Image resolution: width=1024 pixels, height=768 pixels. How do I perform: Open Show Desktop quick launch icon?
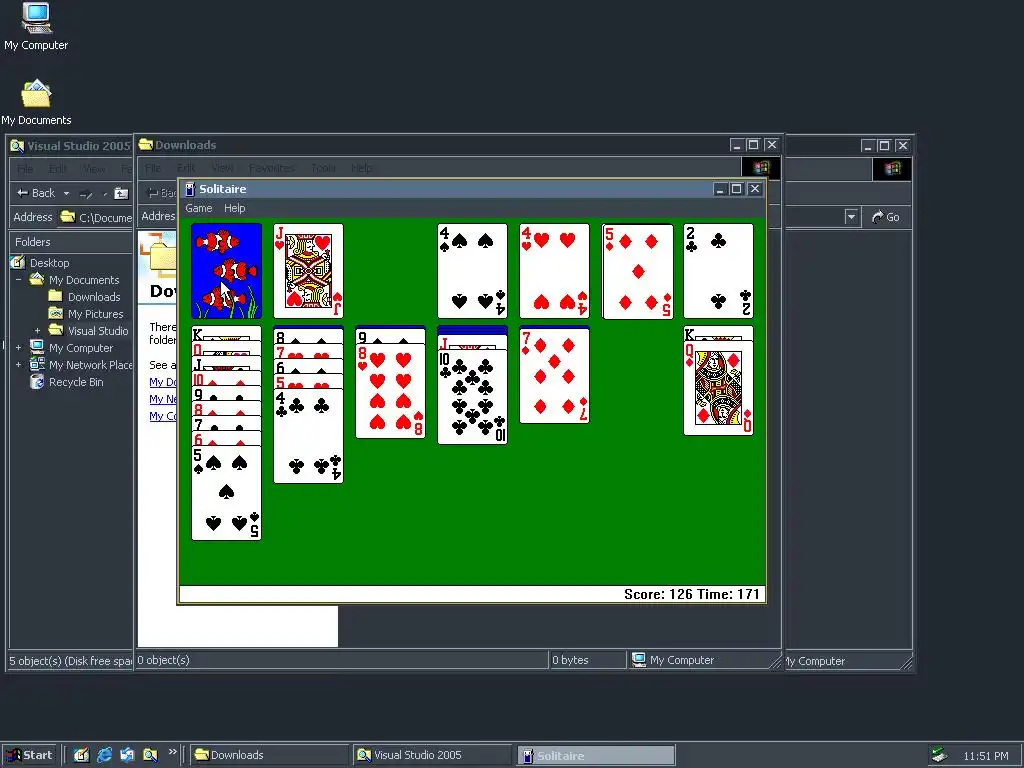tap(82, 755)
